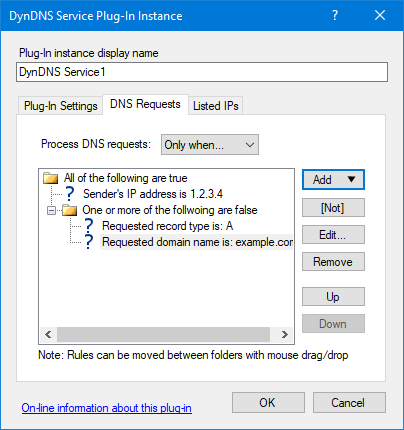Viewport: 404px width, 430px height.
Task: Click the horizontal scrollbar right arrow in the rules list
Action: [284, 334]
